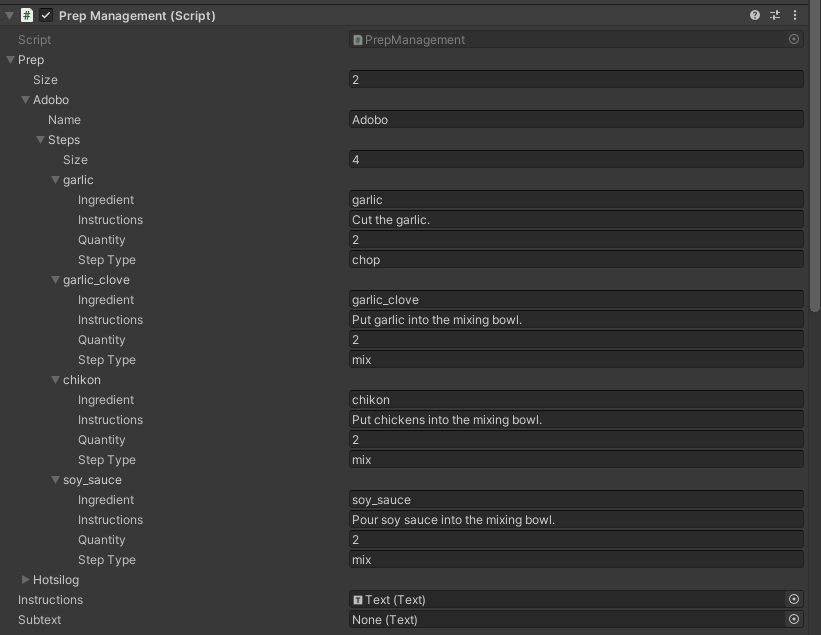Edit the chikon Step Type mix field
821x635 pixels.
(x=576, y=460)
